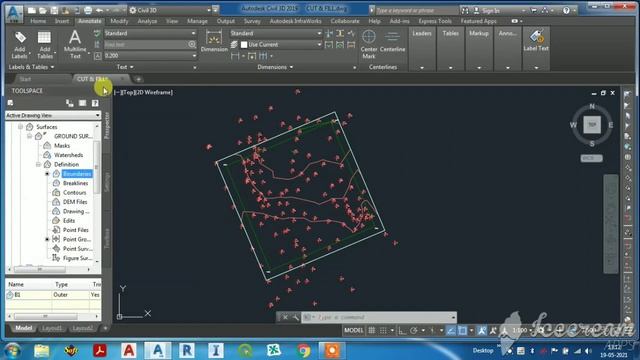Click the Dimension tool icon
The width and height of the screenshot is (640, 360).
click(214, 39)
